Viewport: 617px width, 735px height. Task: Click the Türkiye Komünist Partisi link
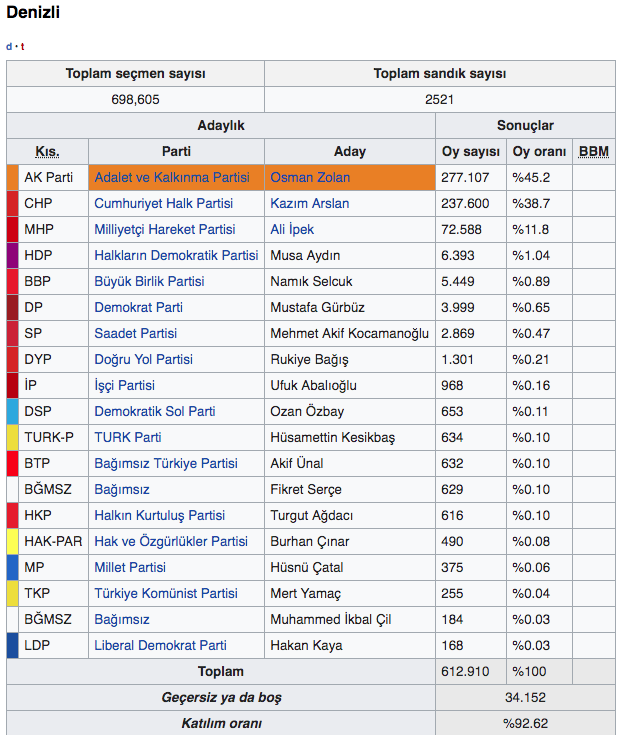165,594
